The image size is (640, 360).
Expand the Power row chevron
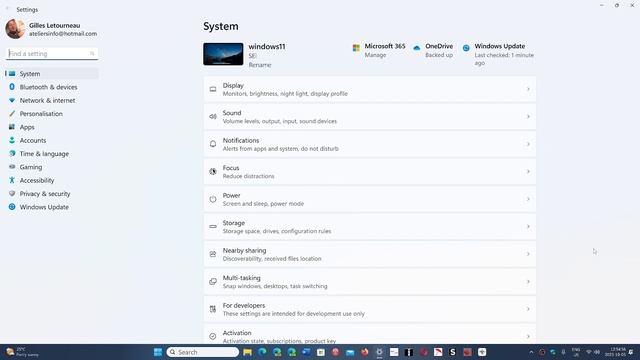tap(528, 199)
